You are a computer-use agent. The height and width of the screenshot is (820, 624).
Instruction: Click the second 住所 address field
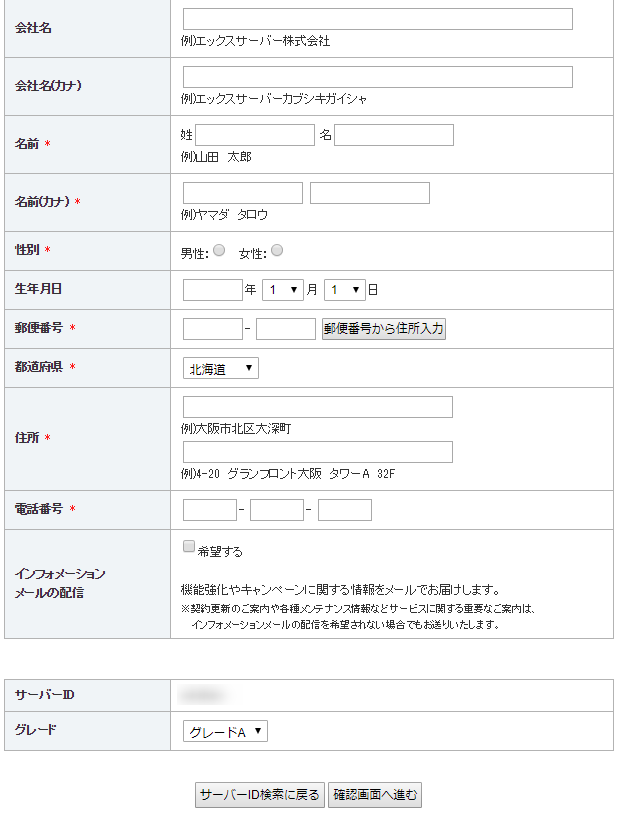(x=317, y=452)
